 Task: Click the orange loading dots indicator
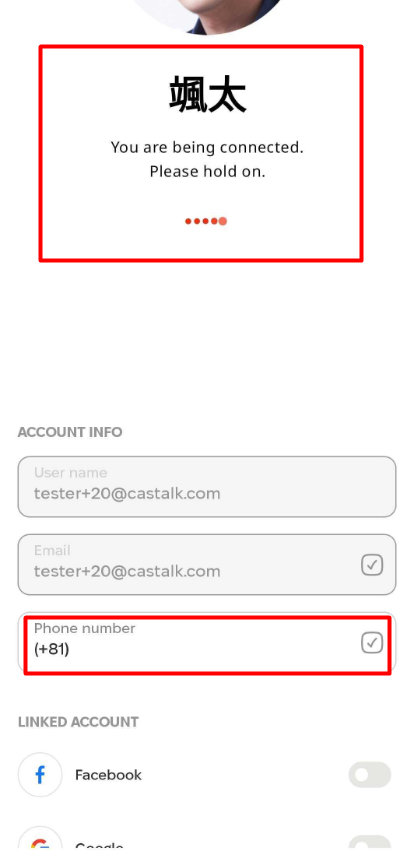206,221
